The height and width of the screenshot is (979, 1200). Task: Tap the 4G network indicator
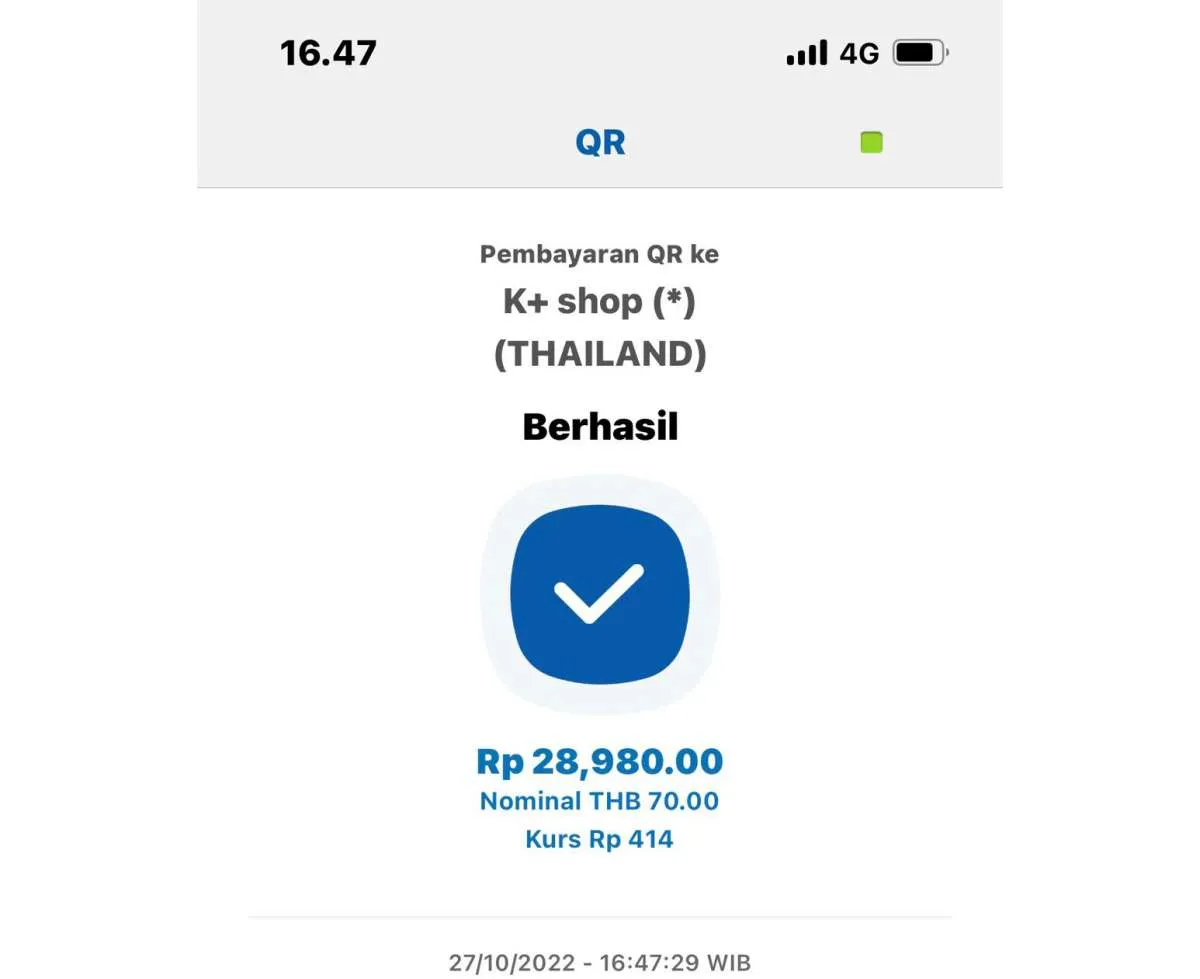pyautogui.click(x=859, y=53)
